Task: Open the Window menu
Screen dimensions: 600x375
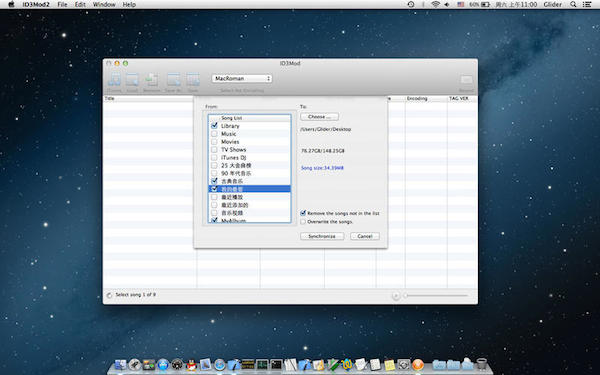Action: tap(104, 5)
